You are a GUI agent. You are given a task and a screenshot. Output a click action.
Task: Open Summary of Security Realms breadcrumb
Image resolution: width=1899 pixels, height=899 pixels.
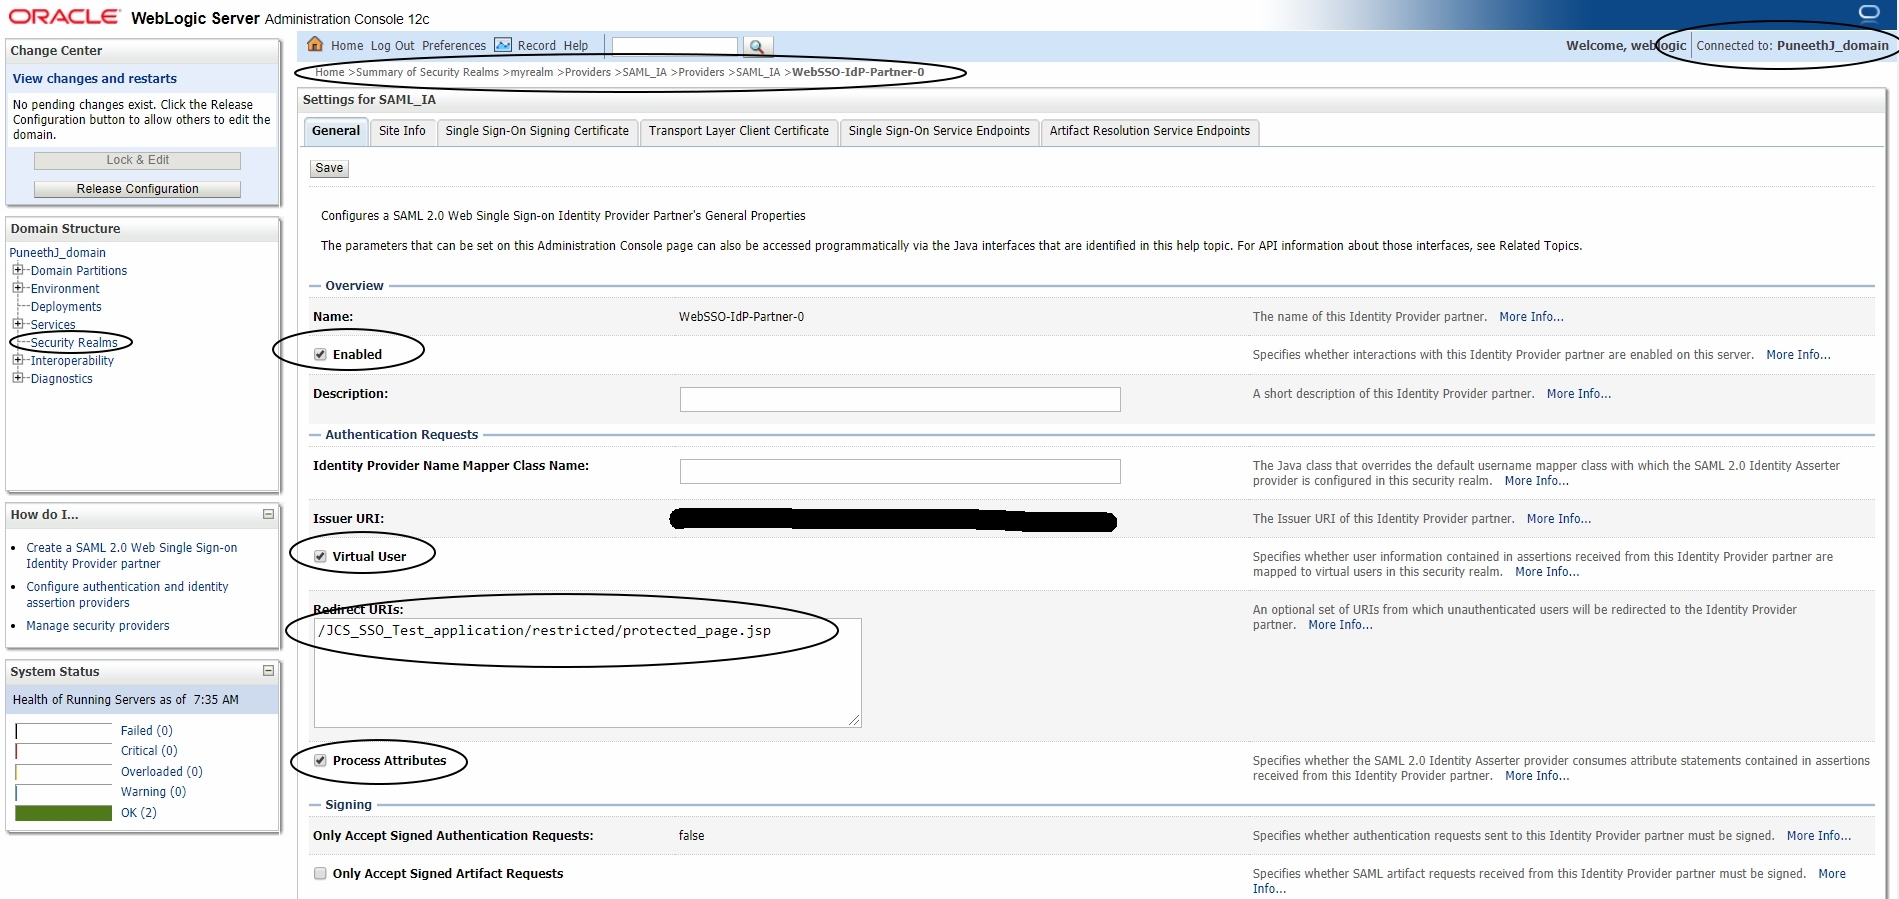(x=427, y=72)
